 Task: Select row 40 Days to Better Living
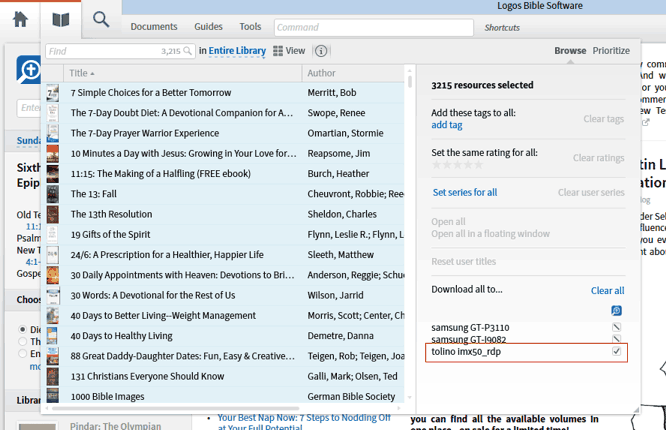click(x=225, y=316)
